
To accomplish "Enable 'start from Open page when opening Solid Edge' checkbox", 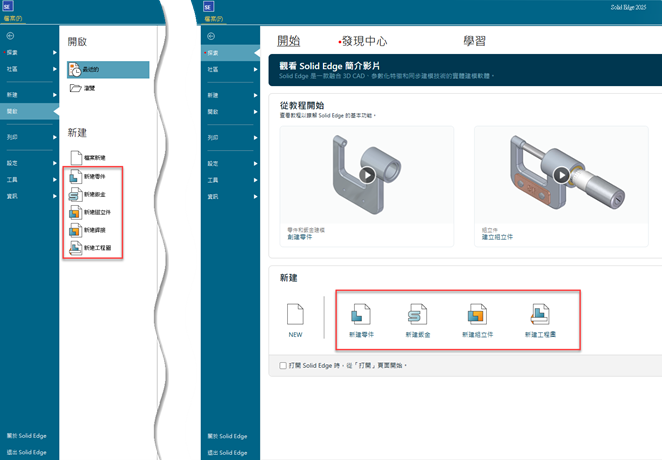I will pyautogui.click(x=283, y=365).
